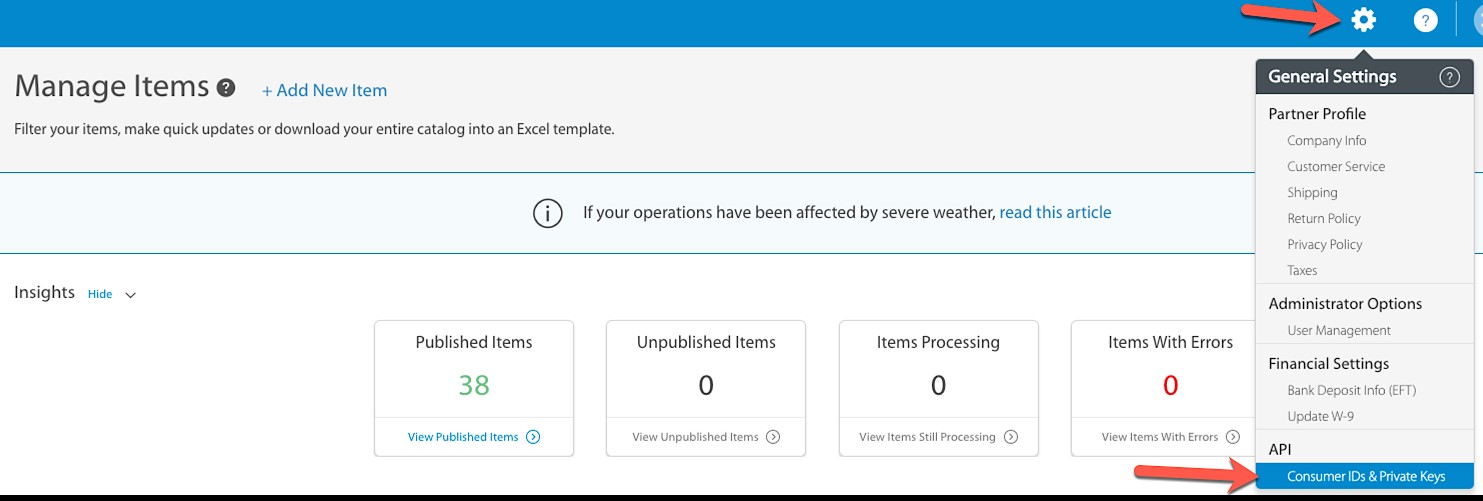The height and width of the screenshot is (501, 1483).
Task: Click the Published Items count 38
Action: tap(474, 385)
